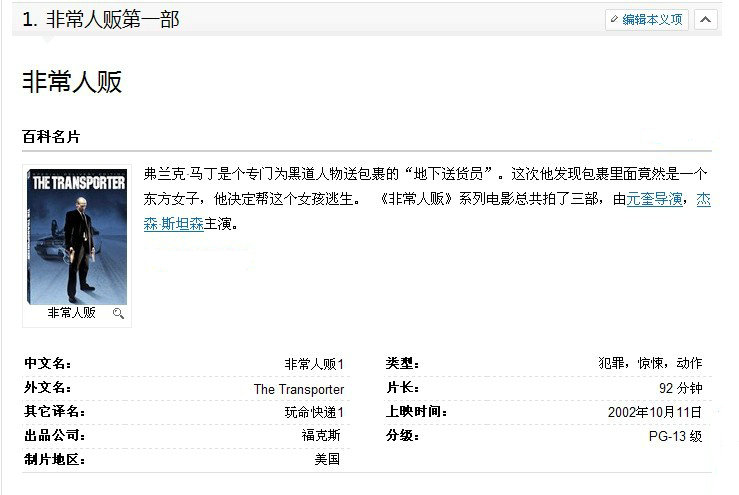Viewport: 739px width, 495px height.
Task: Select the section heading 1. 非常人贩第一部
Action: pos(100,19)
